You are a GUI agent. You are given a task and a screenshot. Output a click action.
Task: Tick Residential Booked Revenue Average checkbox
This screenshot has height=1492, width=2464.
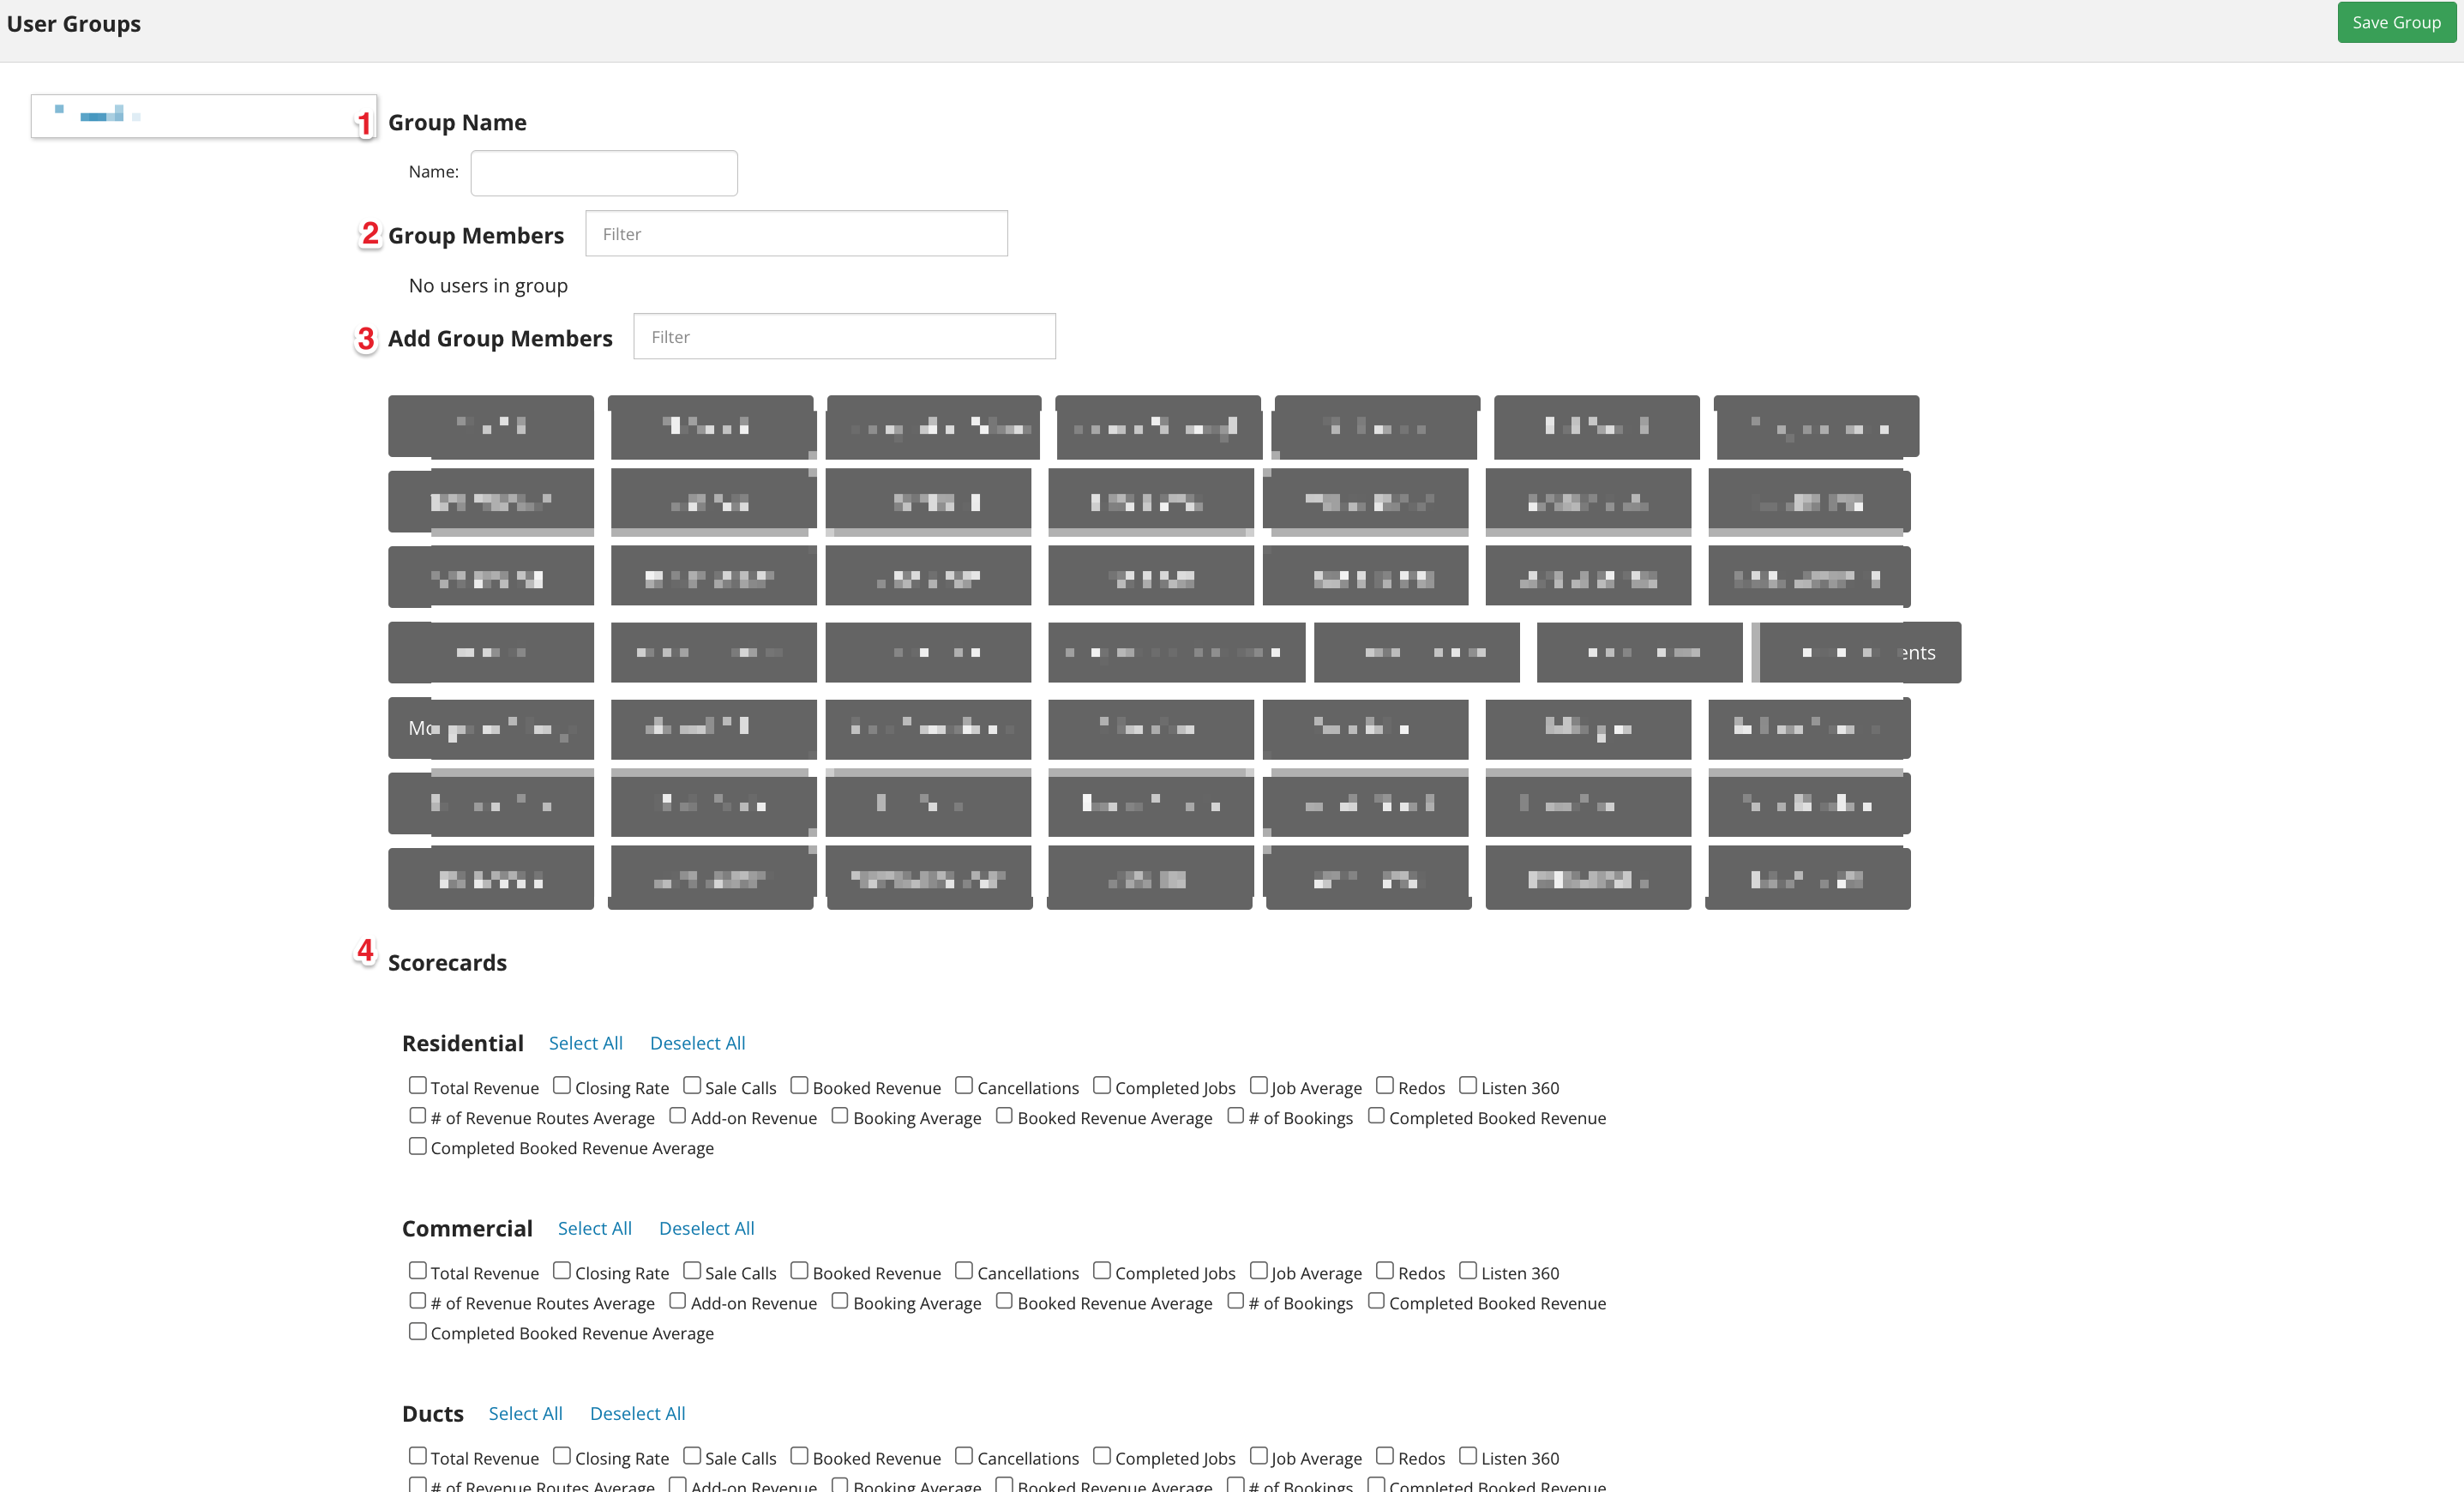coord(1004,1115)
